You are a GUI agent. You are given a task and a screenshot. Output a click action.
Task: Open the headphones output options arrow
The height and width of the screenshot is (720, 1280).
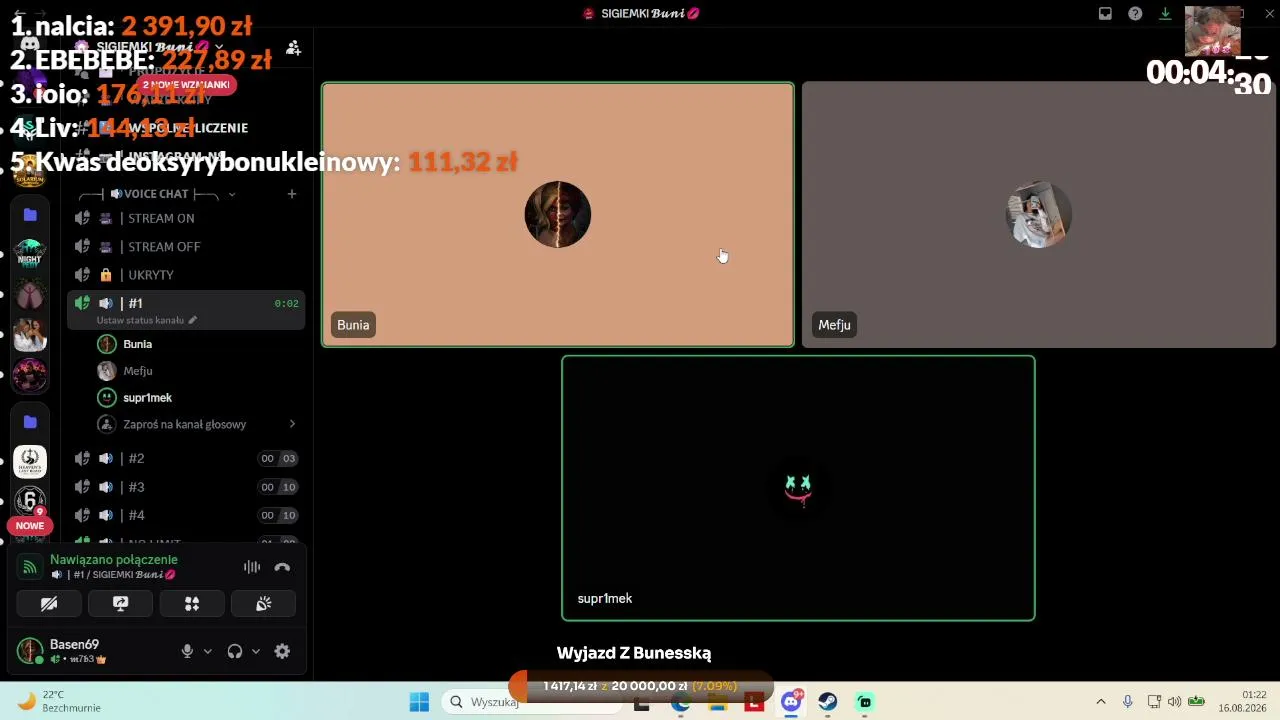click(255, 651)
